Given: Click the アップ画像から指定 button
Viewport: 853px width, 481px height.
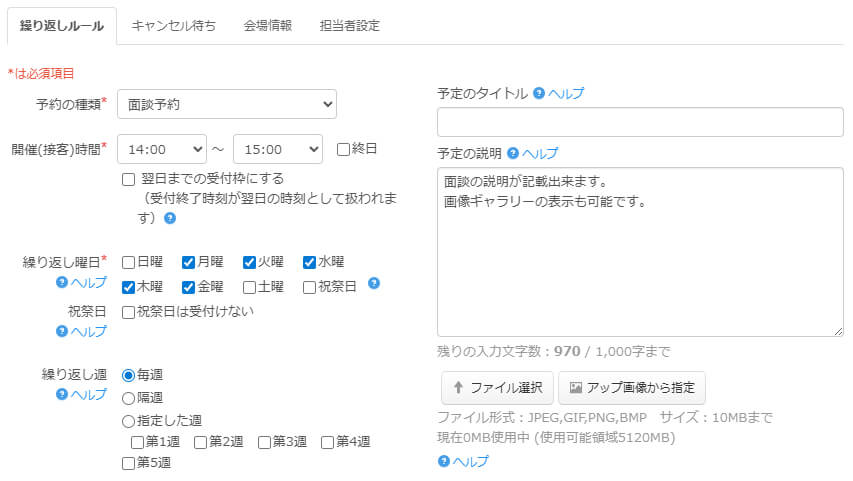Looking at the screenshot, I should coord(632,388).
